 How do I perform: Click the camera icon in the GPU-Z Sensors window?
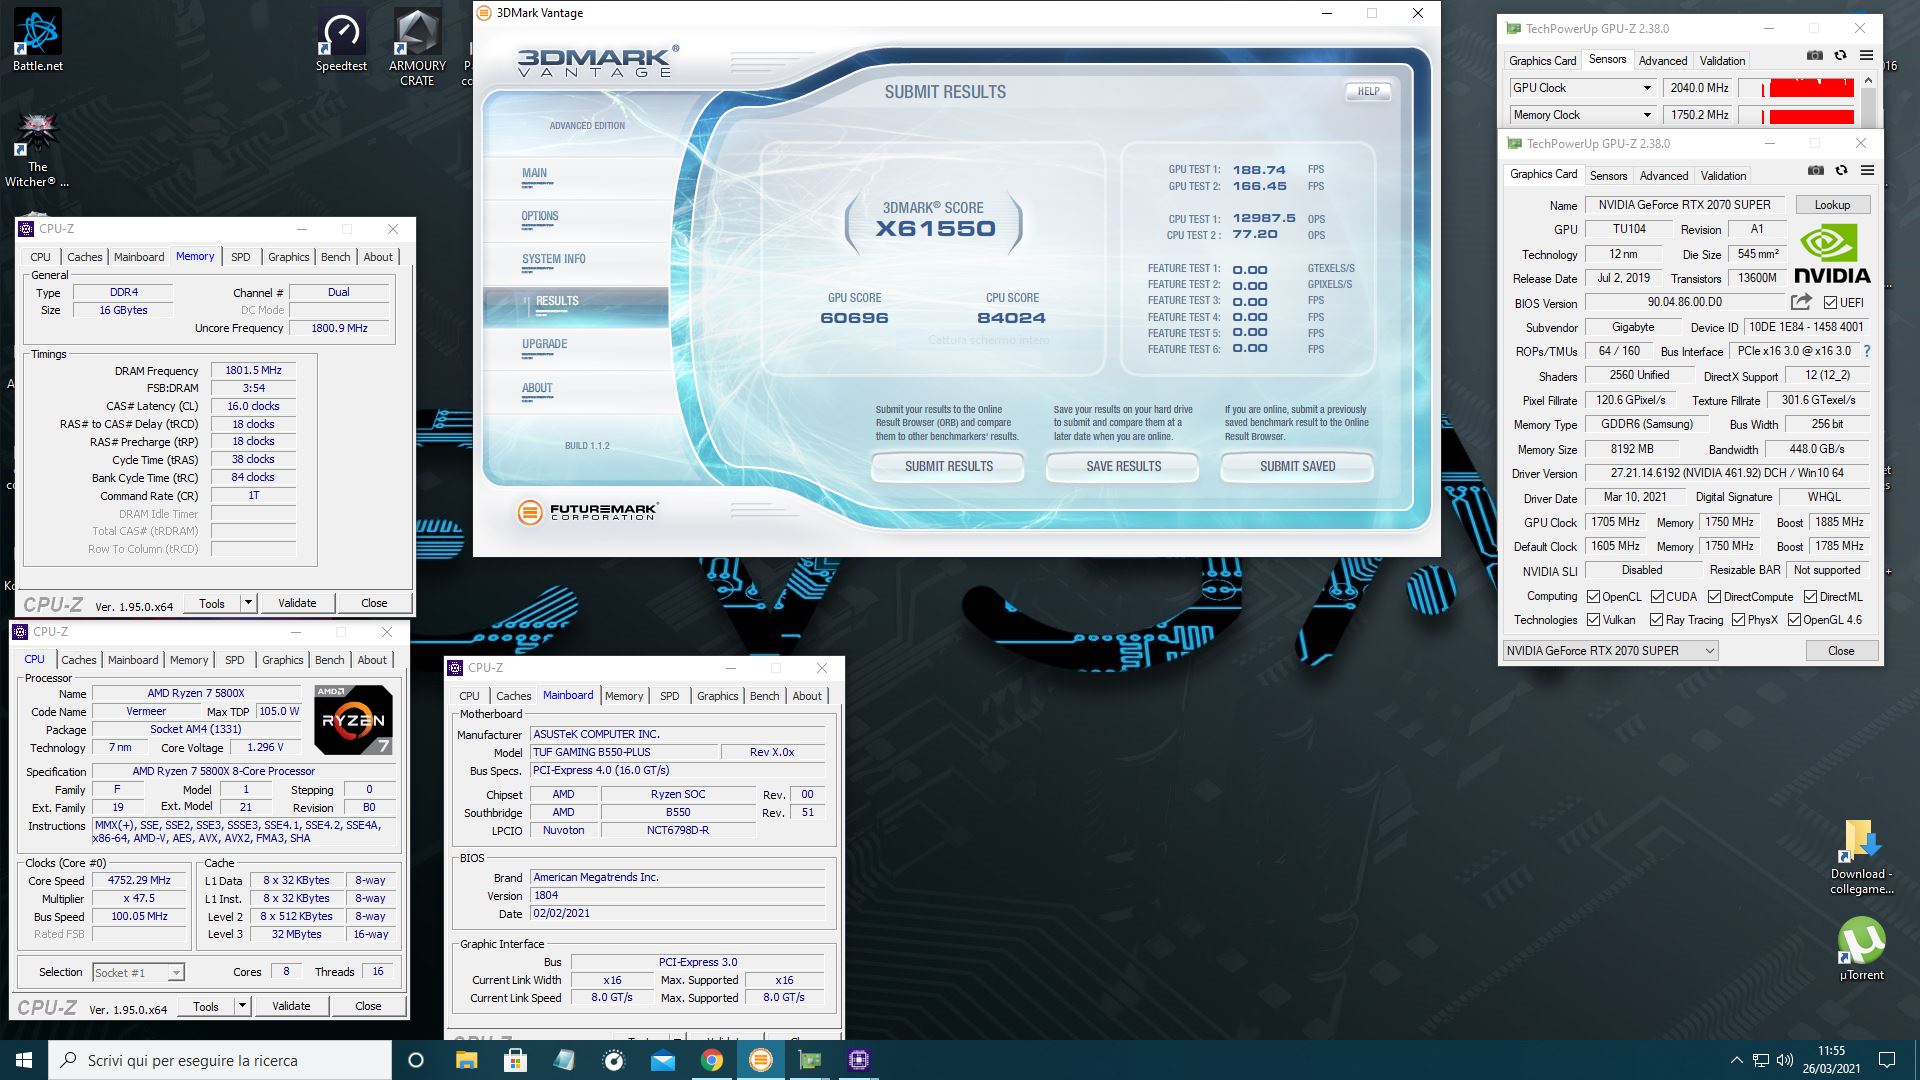[1815, 56]
